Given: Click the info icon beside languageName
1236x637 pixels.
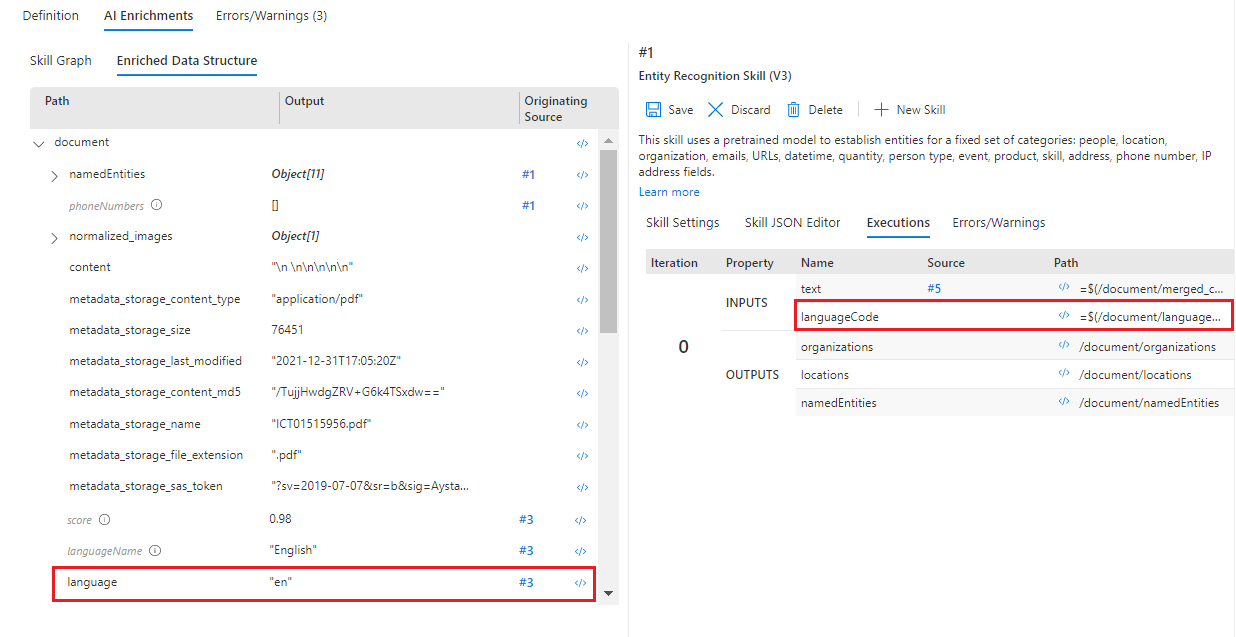Looking at the screenshot, I should pos(155,551).
